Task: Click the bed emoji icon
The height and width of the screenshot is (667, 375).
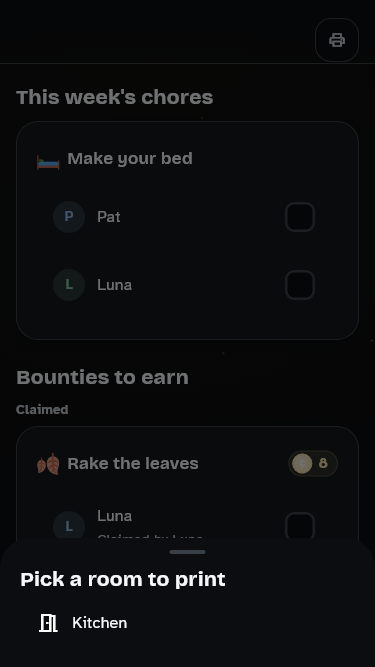Action: point(48,162)
